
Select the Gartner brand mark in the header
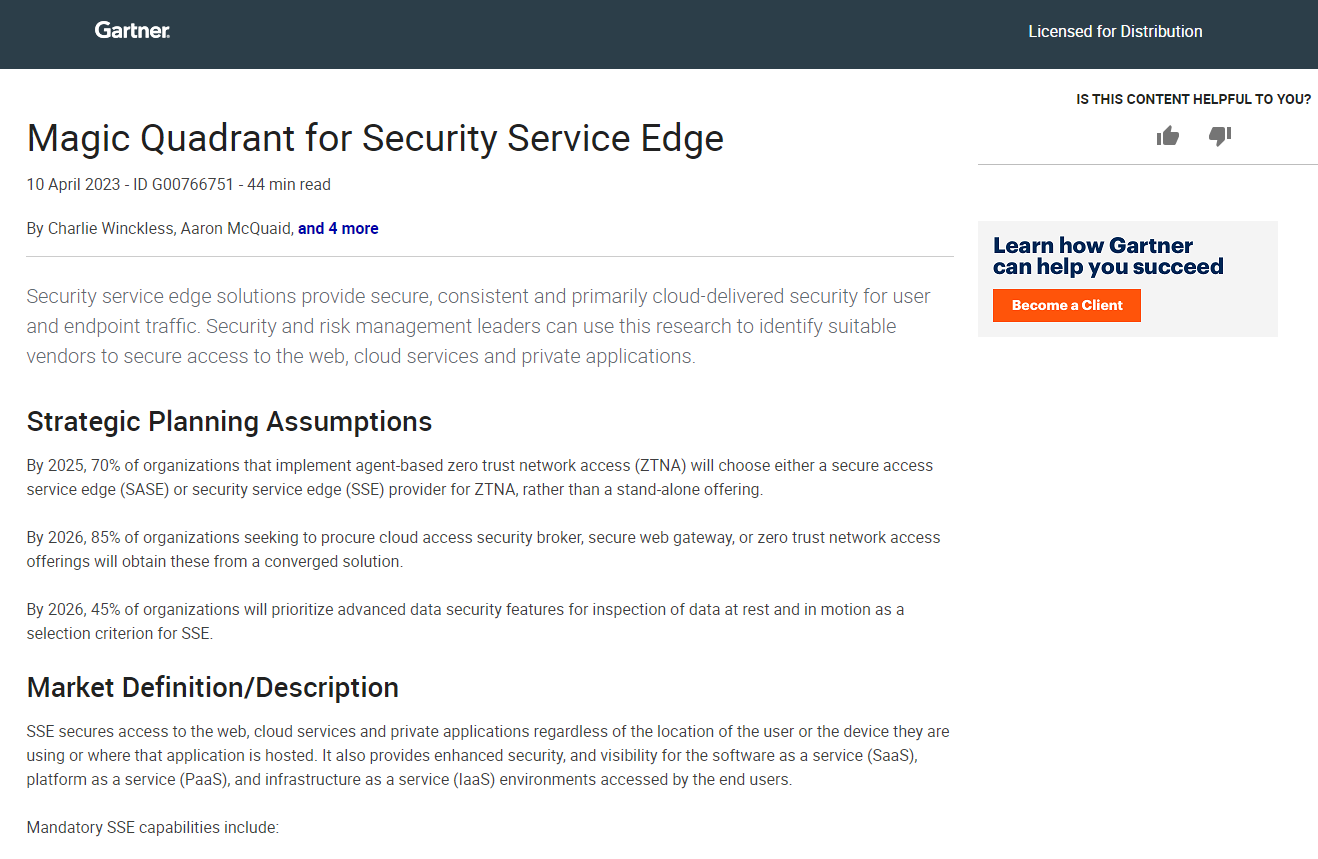pyautogui.click(x=132, y=31)
